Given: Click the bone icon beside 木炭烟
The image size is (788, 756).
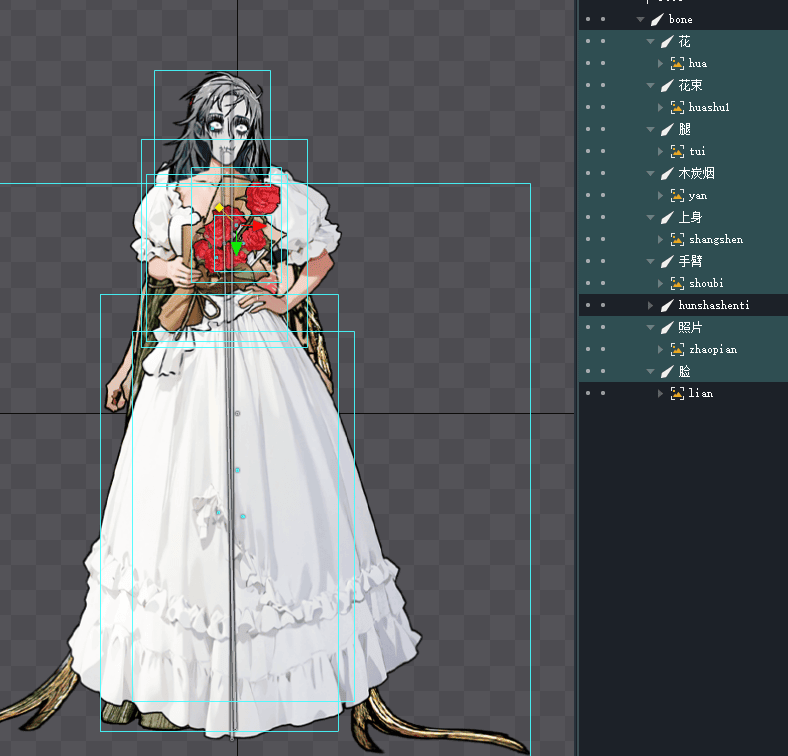Looking at the screenshot, I should [x=668, y=174].
